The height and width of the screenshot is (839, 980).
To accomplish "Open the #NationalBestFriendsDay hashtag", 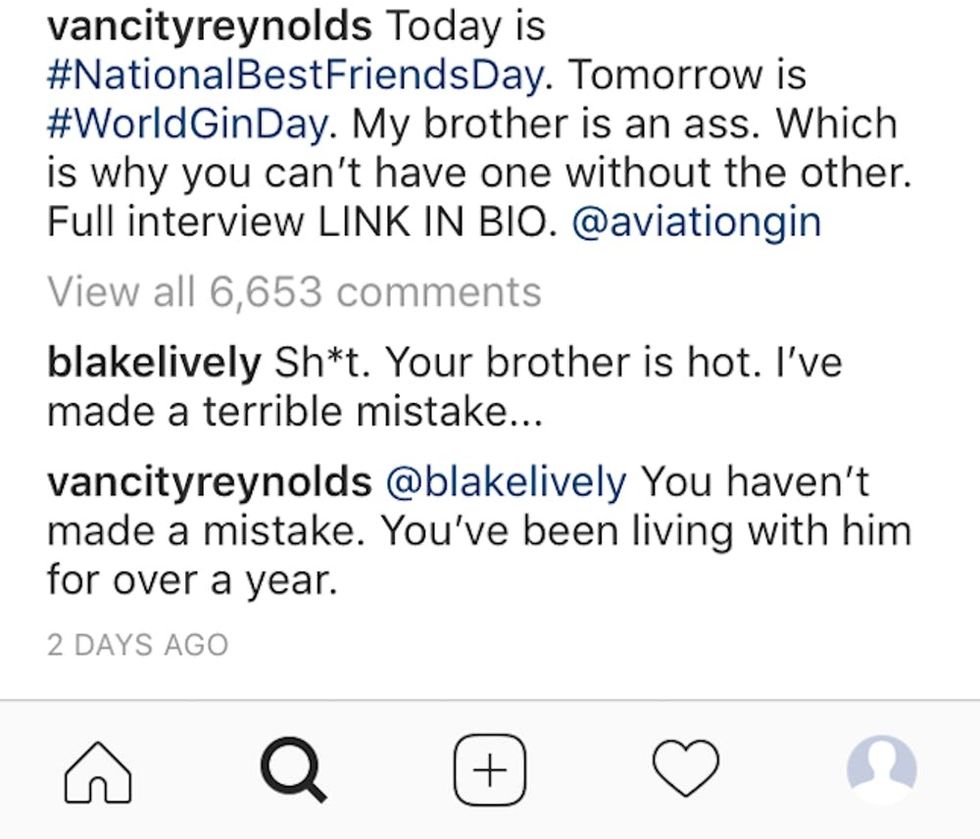I will [296, 74].
